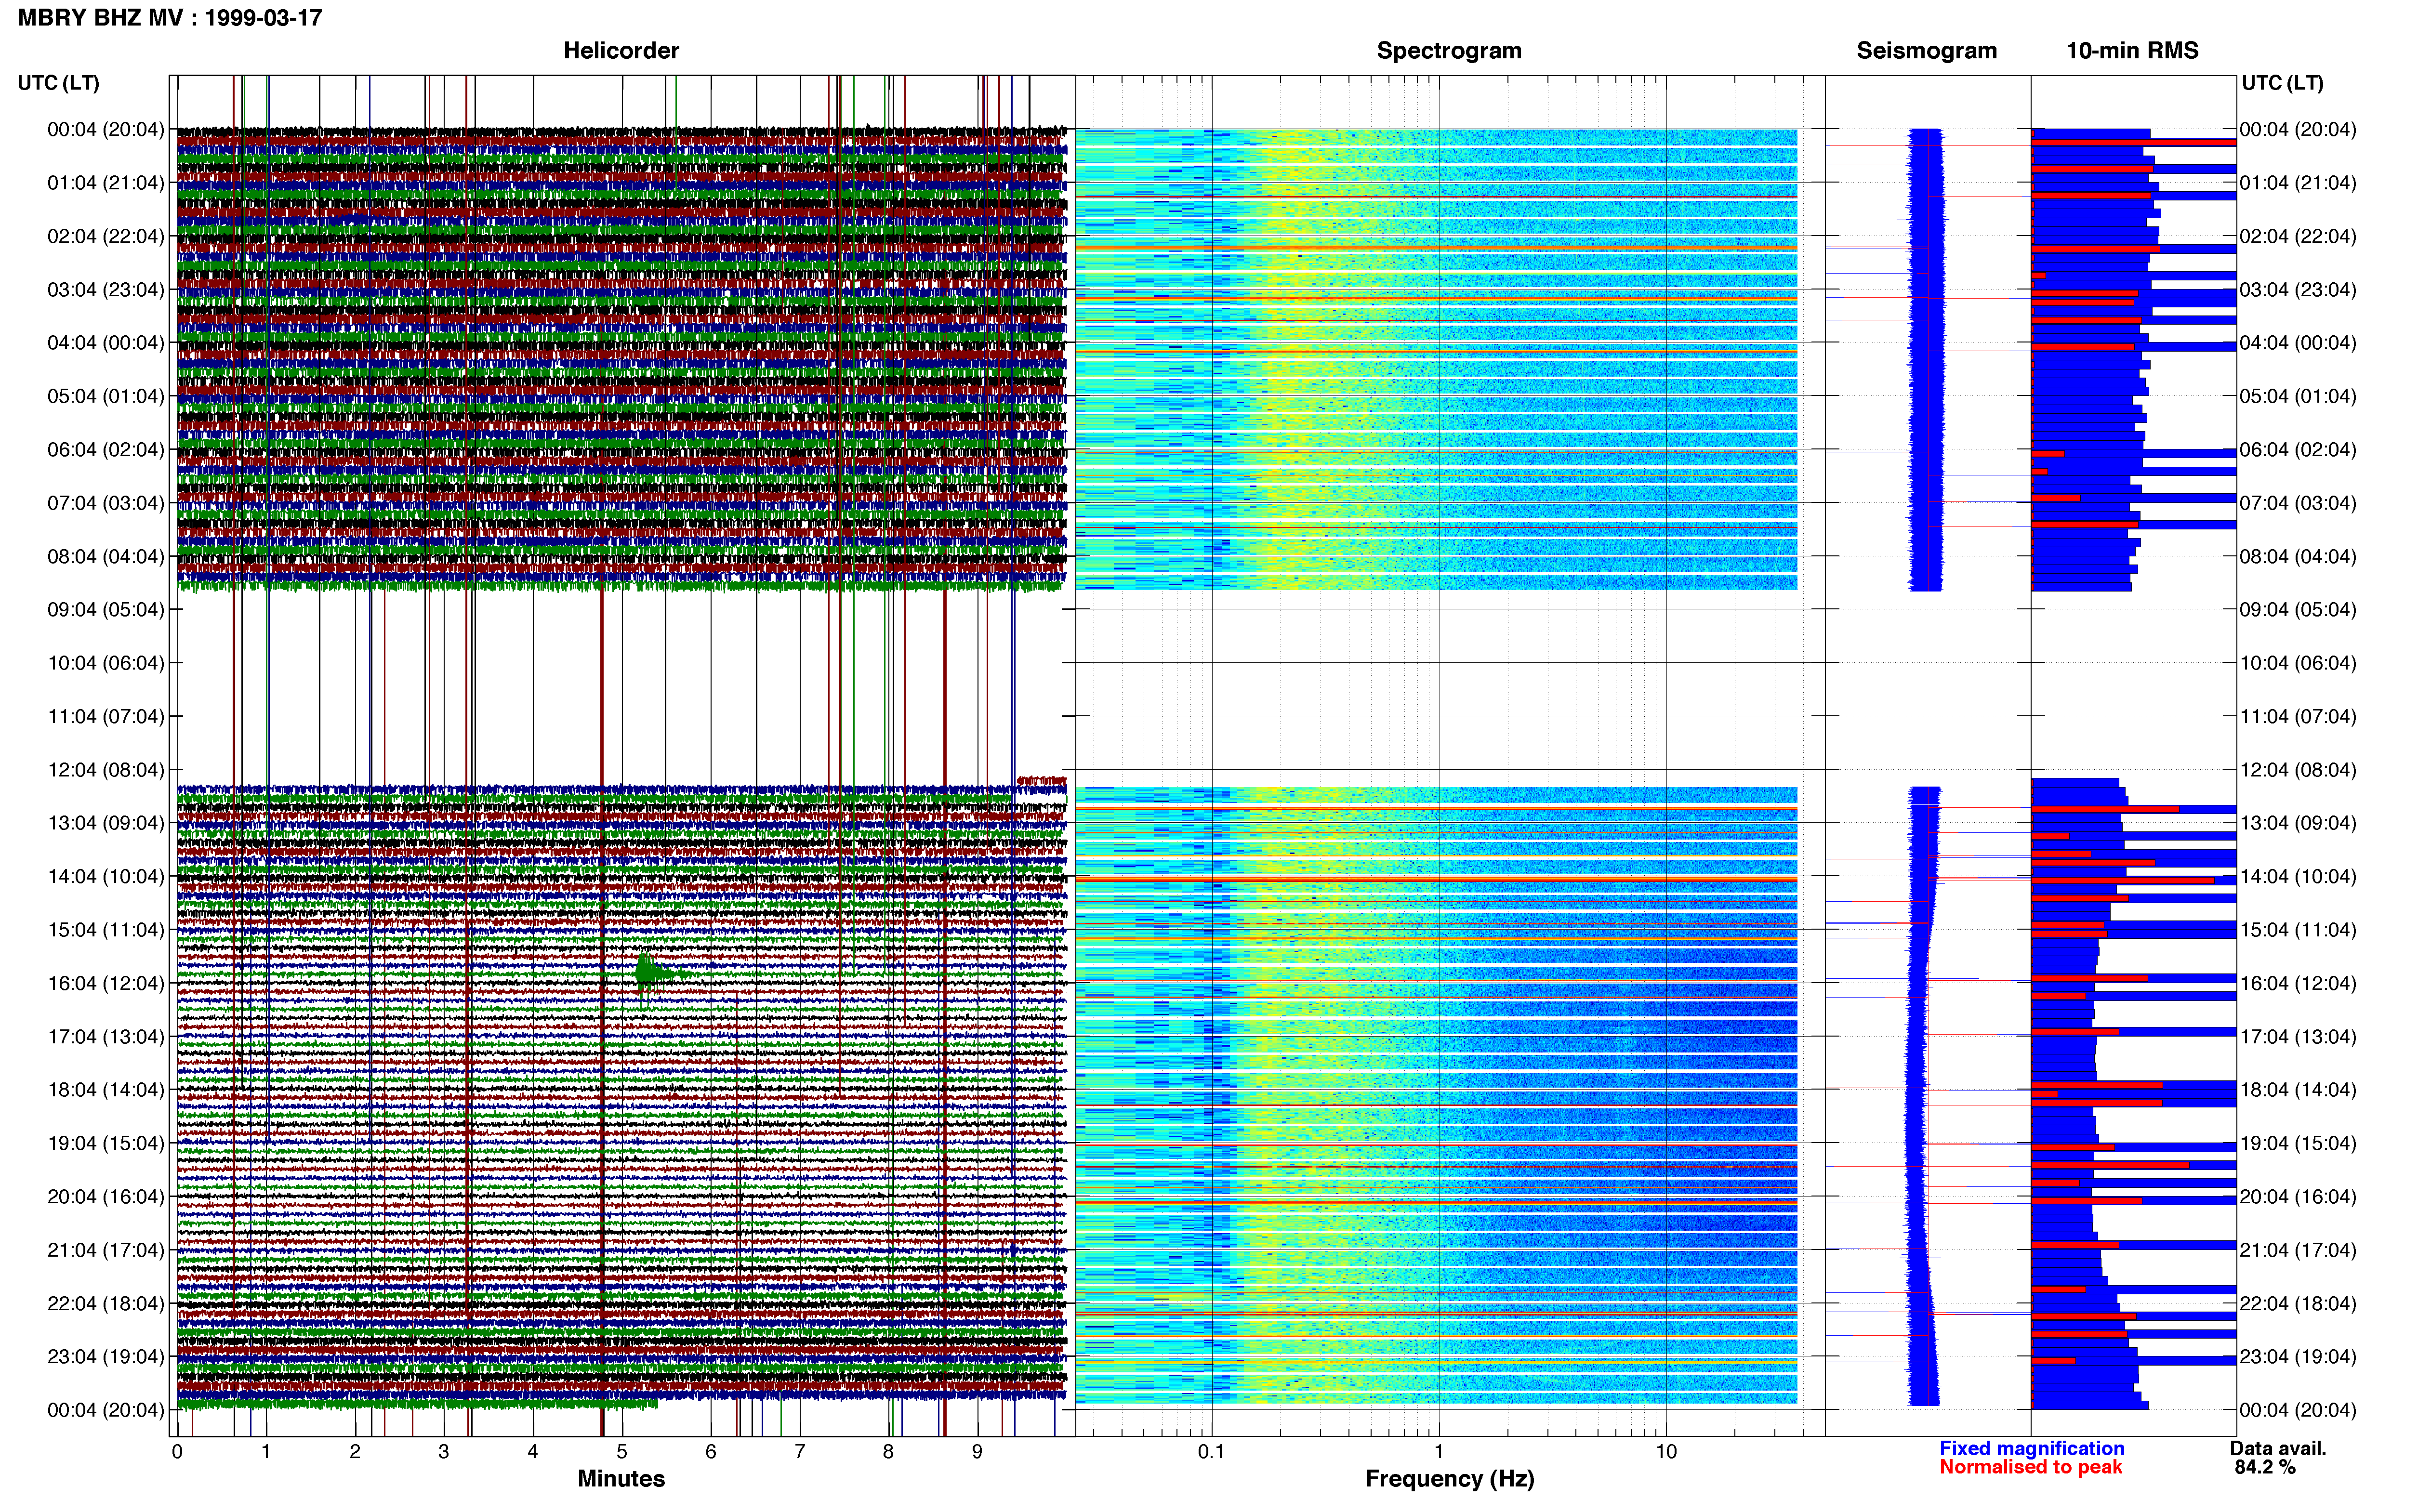The height and width of the screenshot is (1512, 2418).
Task: Click left time label '02:04 (22:04)'
Action: pos(106,236)
